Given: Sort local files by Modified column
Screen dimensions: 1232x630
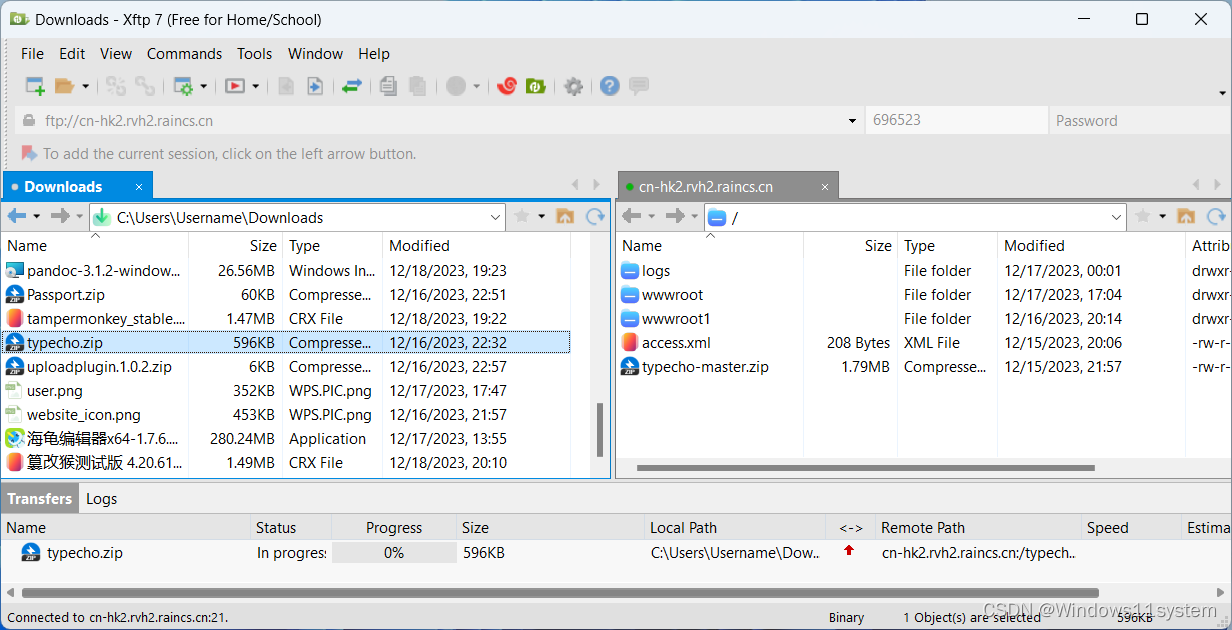Looking at the screenshot, I should pyautogui.click(x=476, y=245).
